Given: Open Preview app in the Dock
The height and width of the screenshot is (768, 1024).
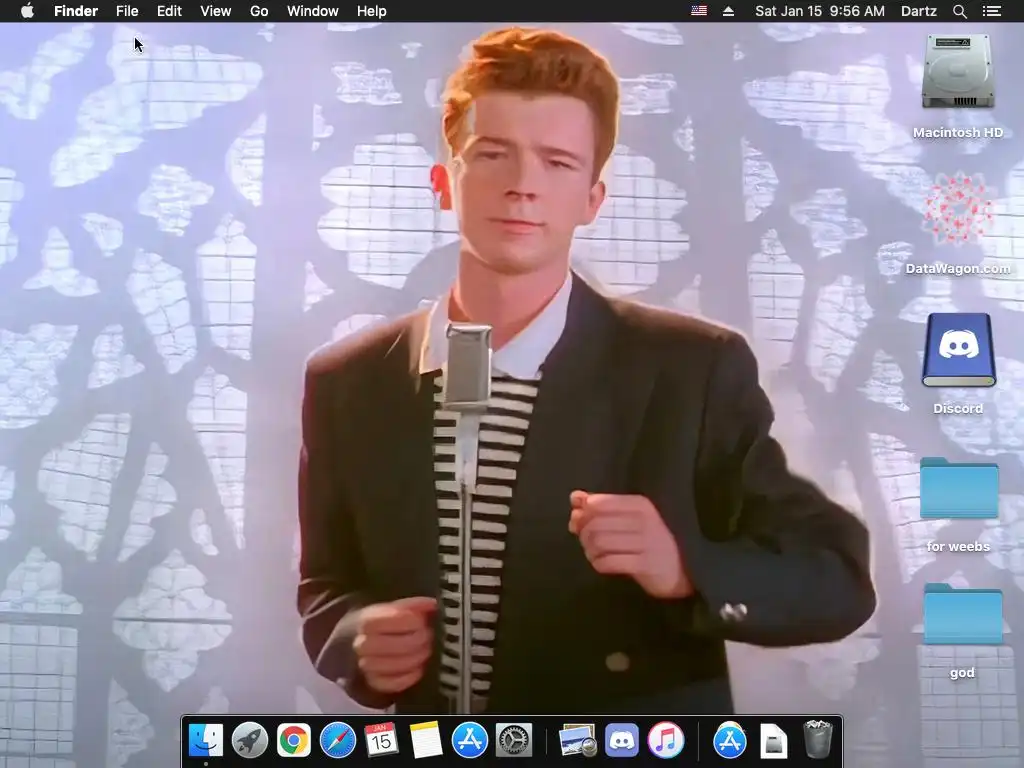Looking at the screenshot, I should click(577, 741).
